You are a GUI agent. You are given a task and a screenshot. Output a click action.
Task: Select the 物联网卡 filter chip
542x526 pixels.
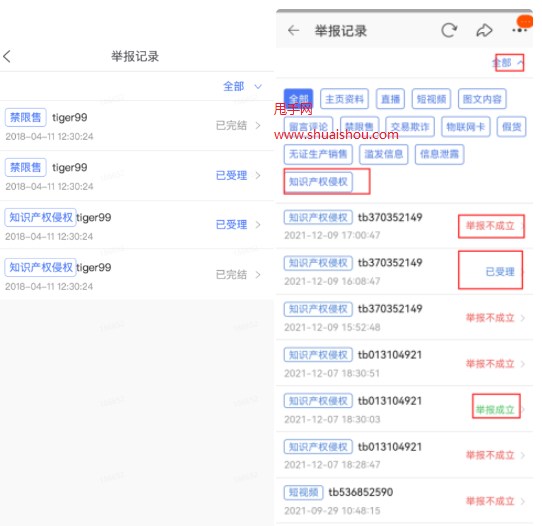point(466,127)
